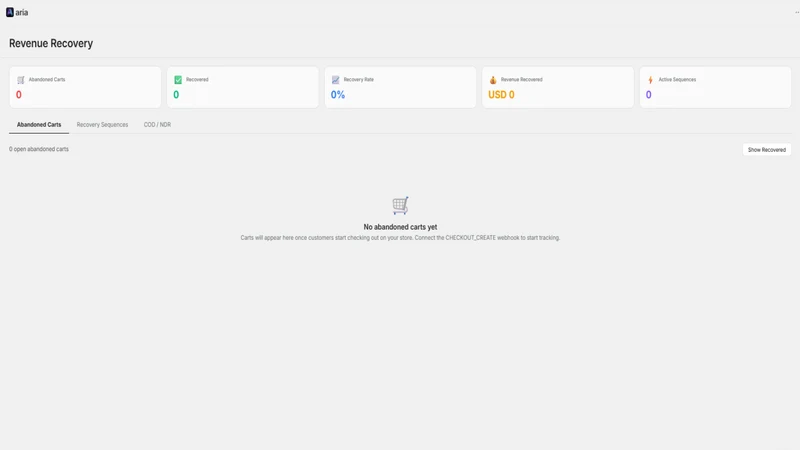Open the COD / NDR tab
Screen dimensions: 800x450
pos(157,124)
